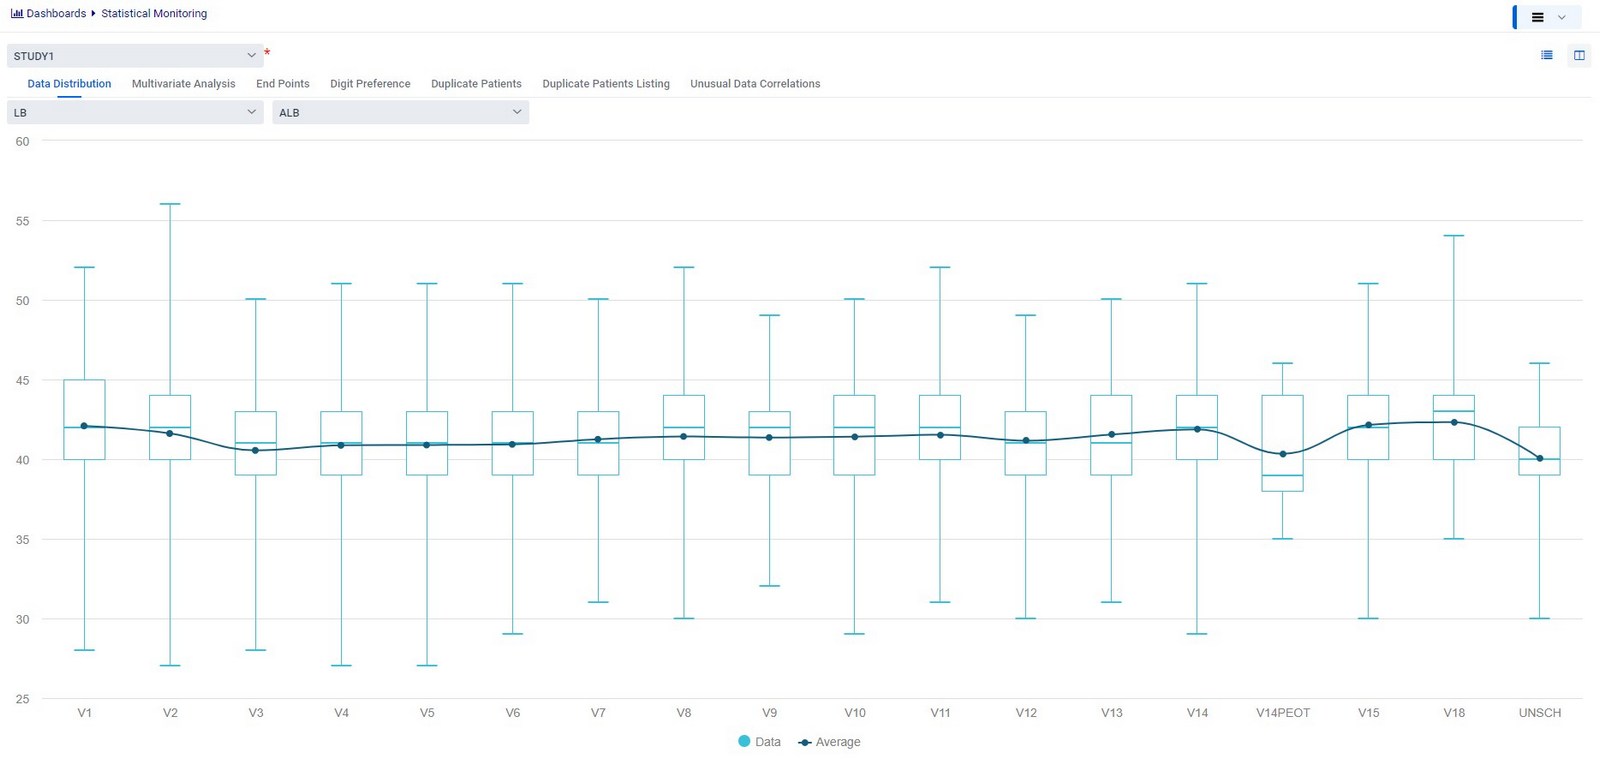
Task: Click the Data legend color circle
Action: coord(744,741)
